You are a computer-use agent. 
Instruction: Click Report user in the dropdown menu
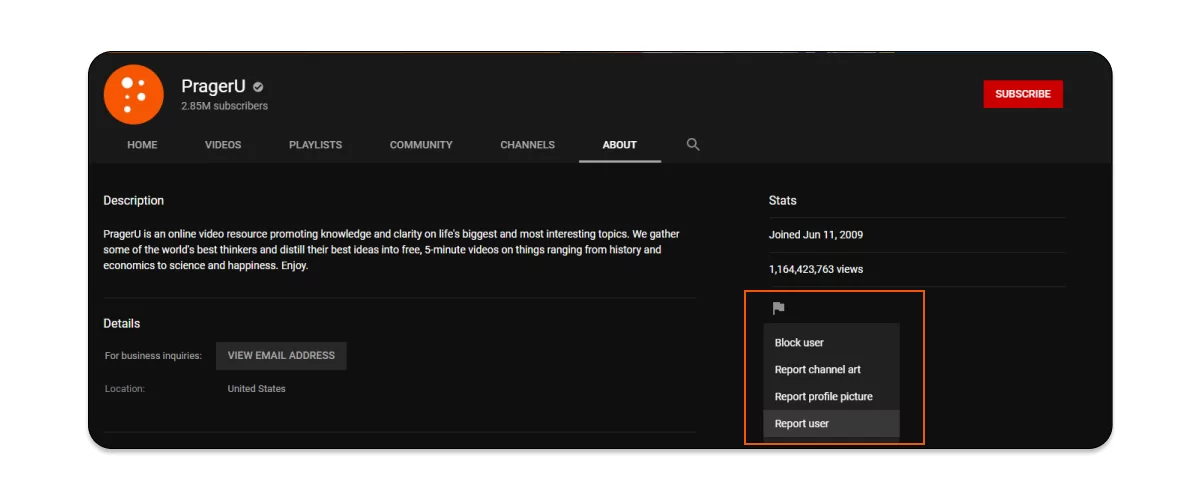(801, 424)
